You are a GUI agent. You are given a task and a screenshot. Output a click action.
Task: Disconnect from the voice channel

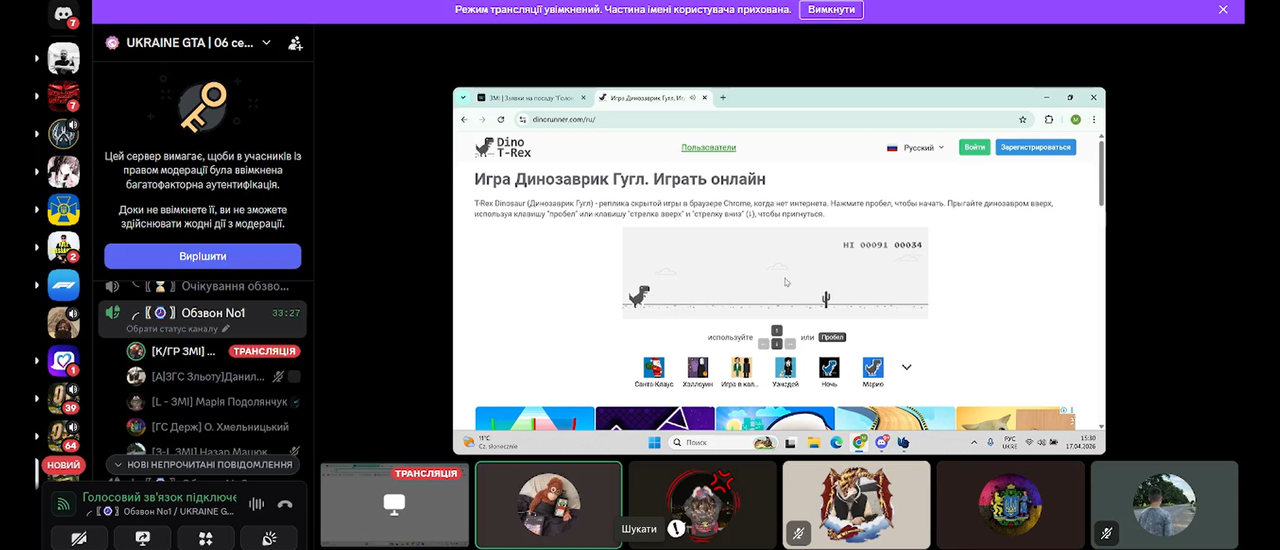pos(285,504)
